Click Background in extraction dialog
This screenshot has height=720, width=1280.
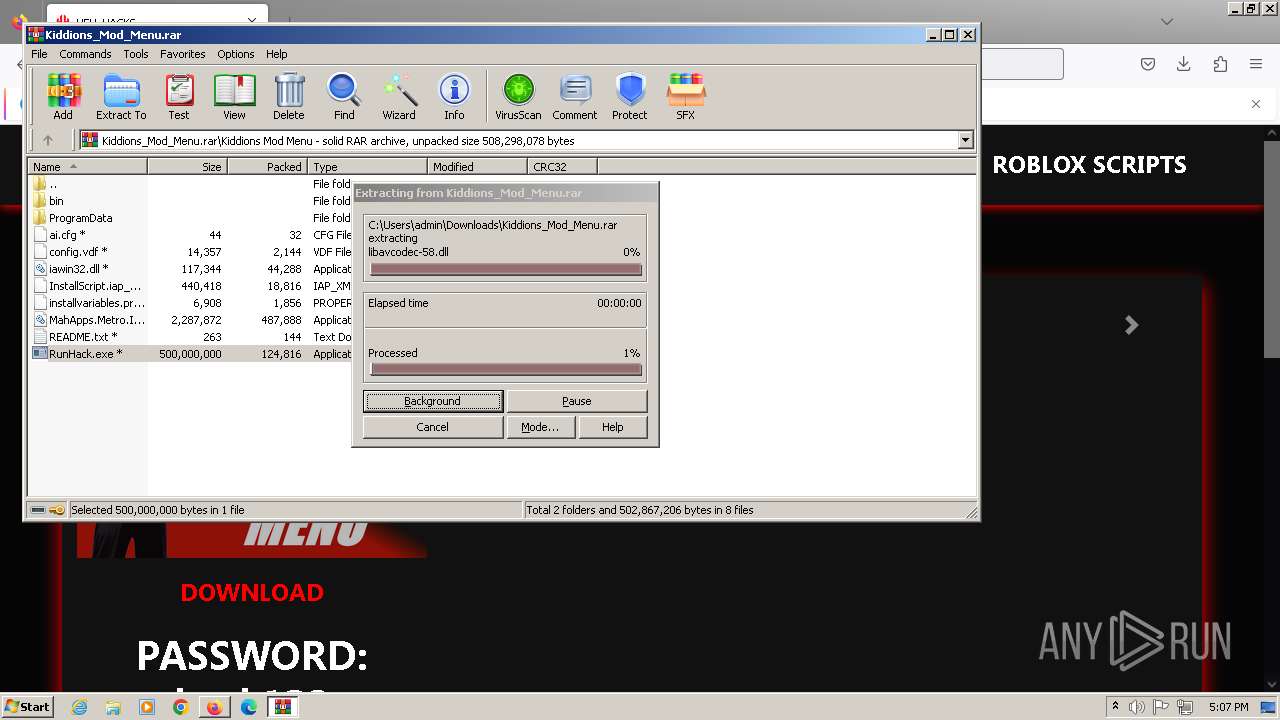pos(433,401)
